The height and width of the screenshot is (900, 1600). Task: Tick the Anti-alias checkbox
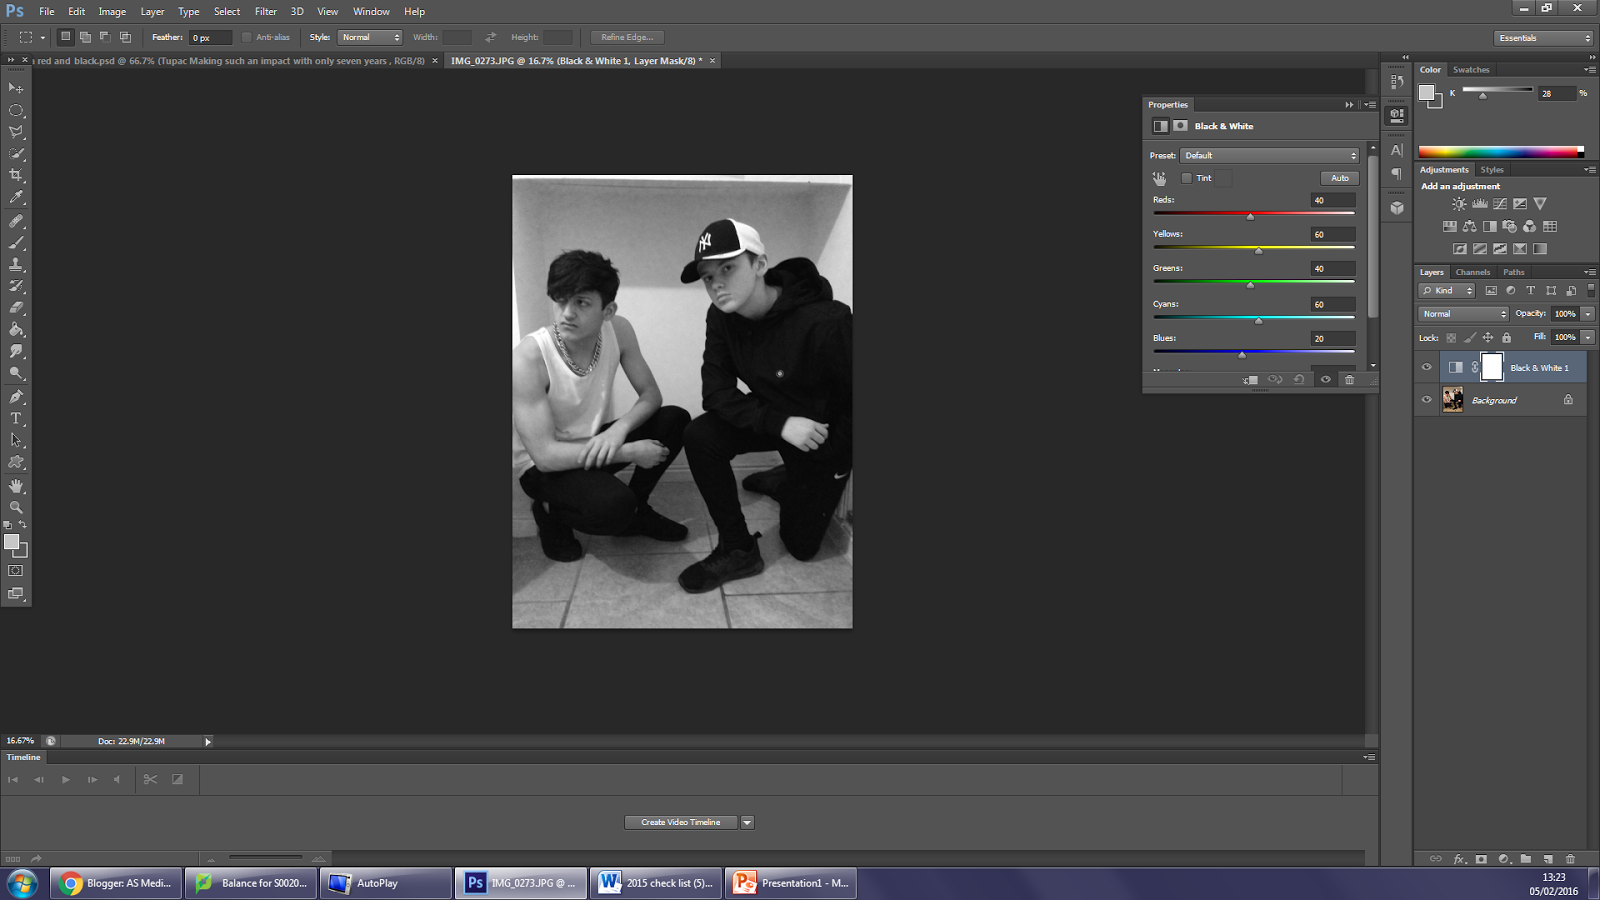(x=246, y=37)
